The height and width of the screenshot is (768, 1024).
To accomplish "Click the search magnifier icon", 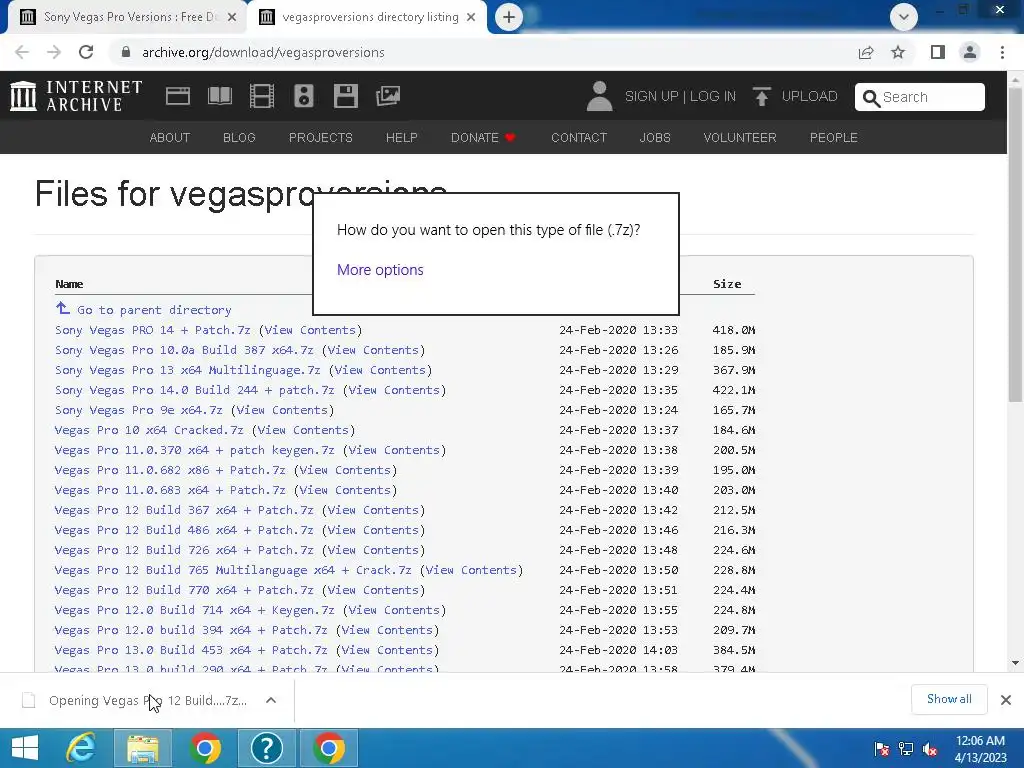I will (x=871, y=98).
